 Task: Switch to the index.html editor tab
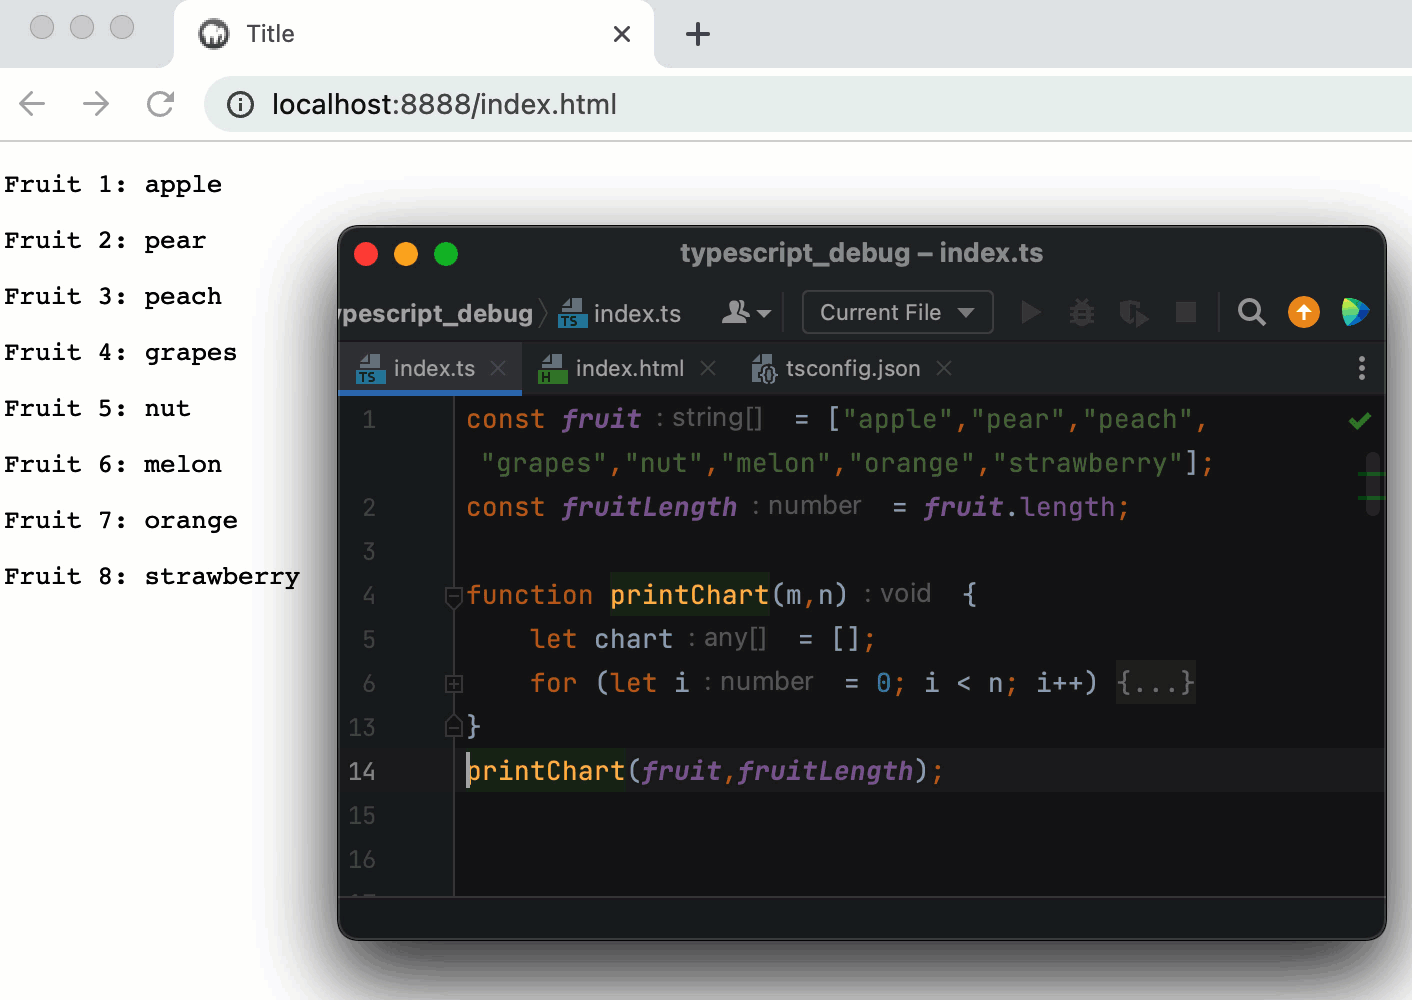(x=628, y=368)
